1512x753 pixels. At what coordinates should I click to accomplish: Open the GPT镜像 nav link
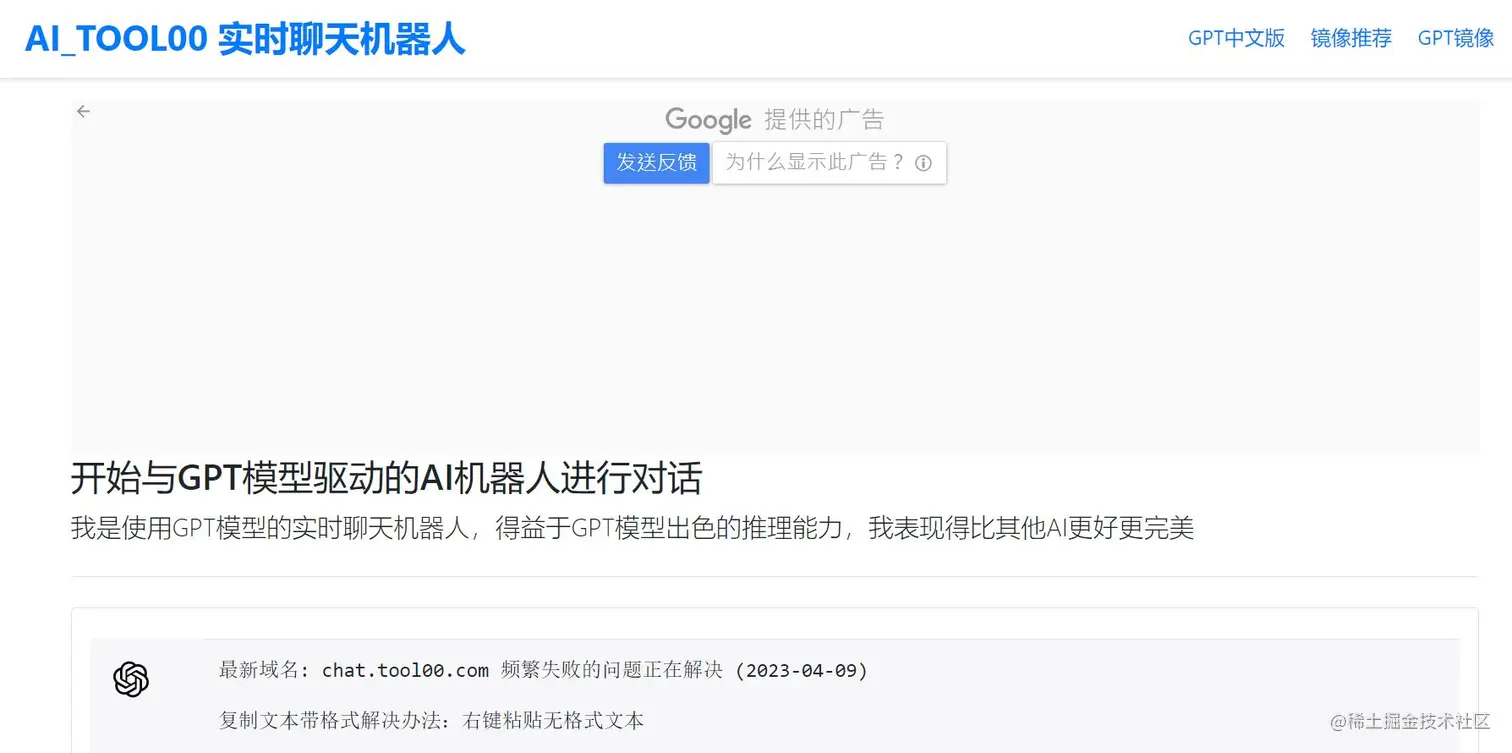click(1456, 38)
